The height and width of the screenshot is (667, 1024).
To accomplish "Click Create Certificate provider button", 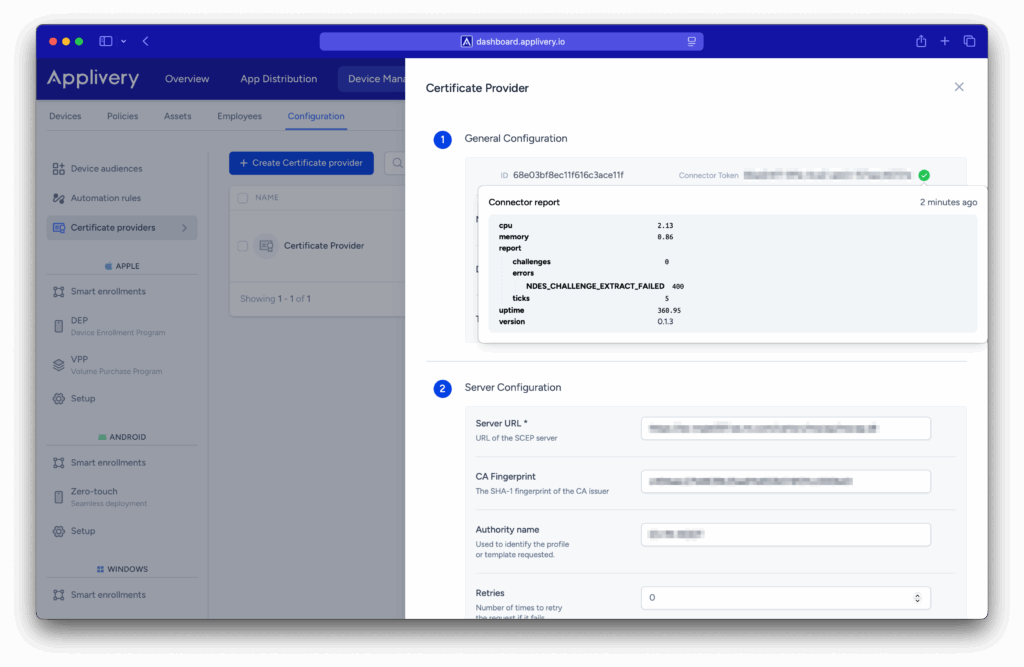I will 301,163.
